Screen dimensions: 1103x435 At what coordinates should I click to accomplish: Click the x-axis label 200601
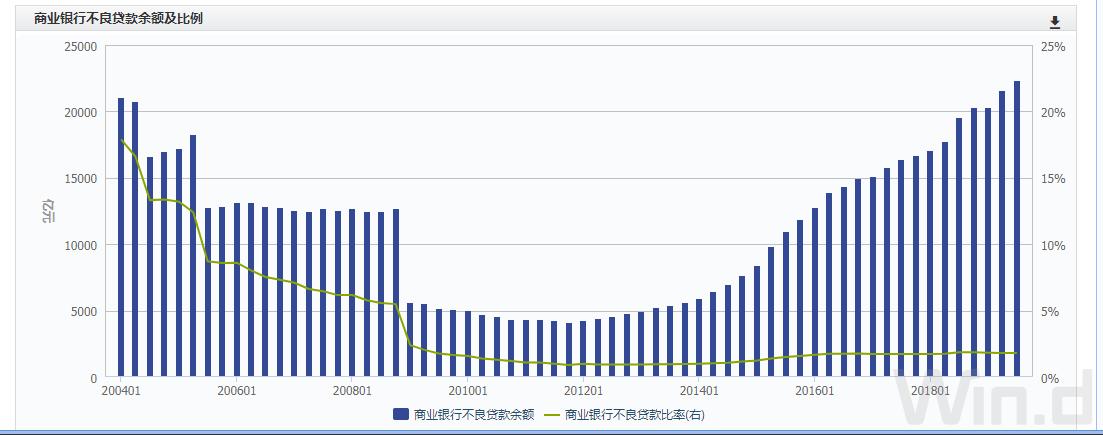[x=237, y=390]
